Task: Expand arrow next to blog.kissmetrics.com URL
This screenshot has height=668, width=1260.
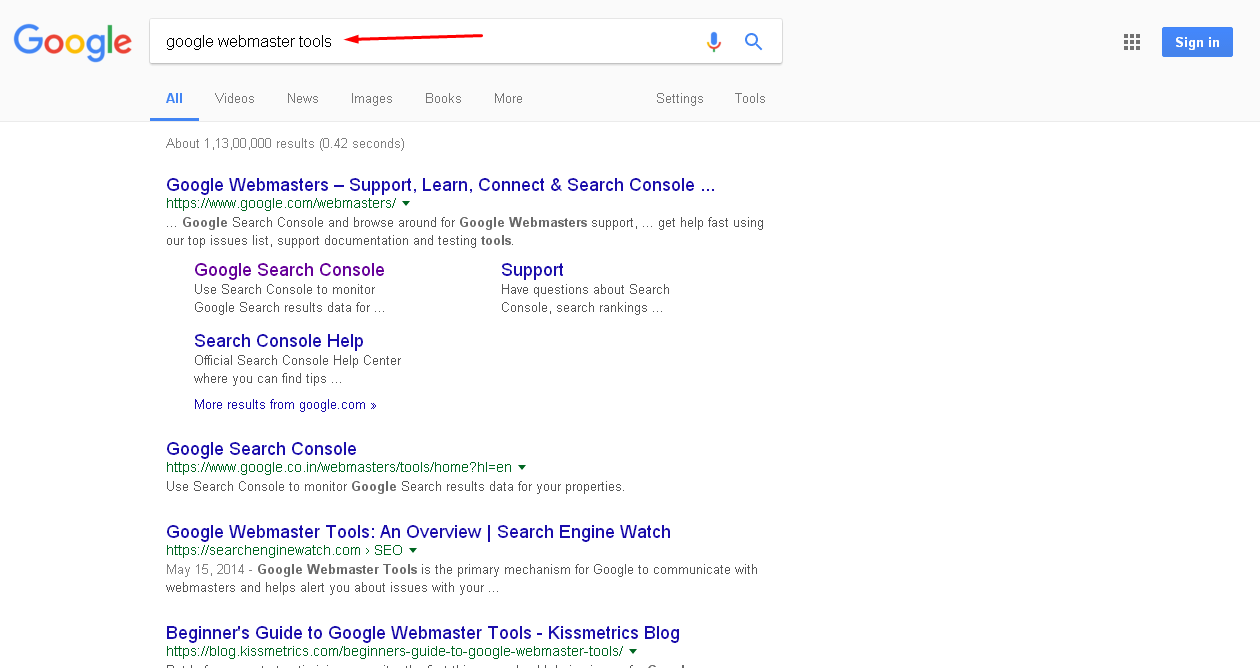Action: [x=633, y=652]
